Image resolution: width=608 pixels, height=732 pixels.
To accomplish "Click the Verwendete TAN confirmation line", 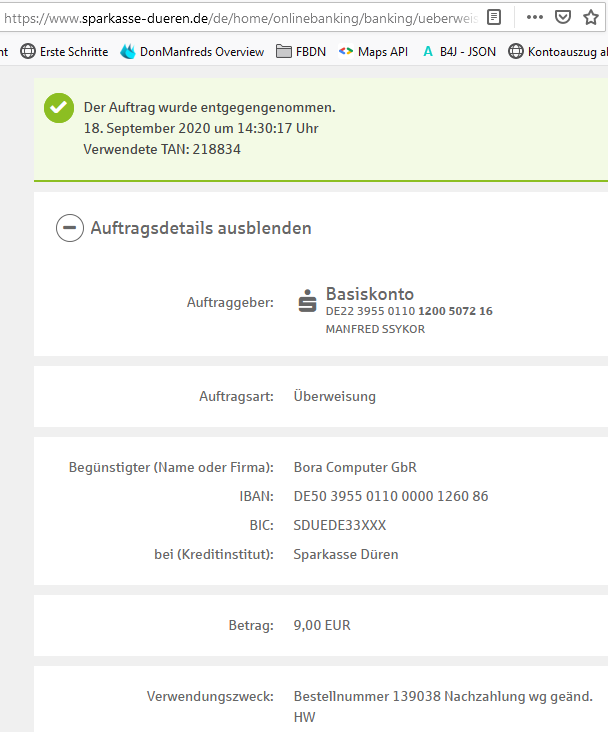I will (x=162, y=149).
